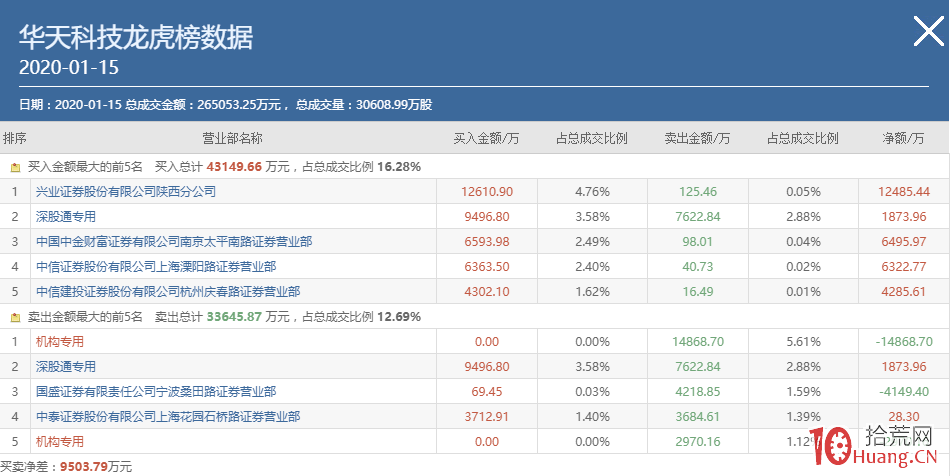Select sell amount 2970.16
Image resolution: width=951 pixels, height=476 pixels.
697,441
